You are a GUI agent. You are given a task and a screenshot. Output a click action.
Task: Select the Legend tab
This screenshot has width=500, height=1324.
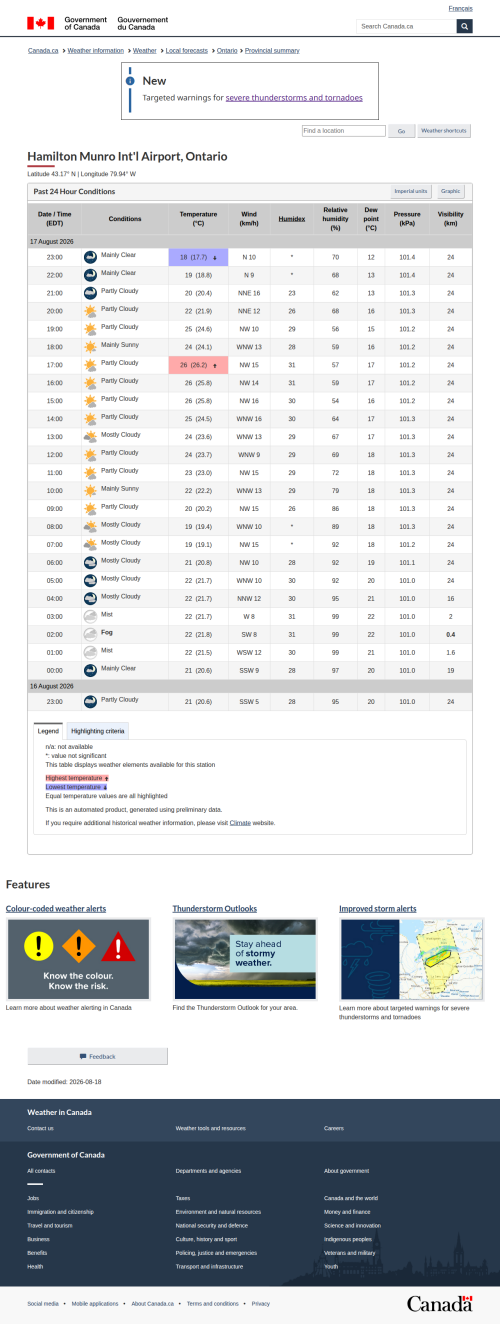[x=48, y=731]
